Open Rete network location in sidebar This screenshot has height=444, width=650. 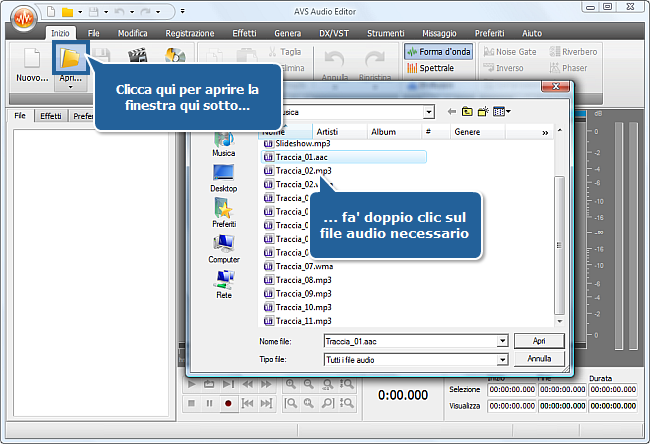point(223,283)
